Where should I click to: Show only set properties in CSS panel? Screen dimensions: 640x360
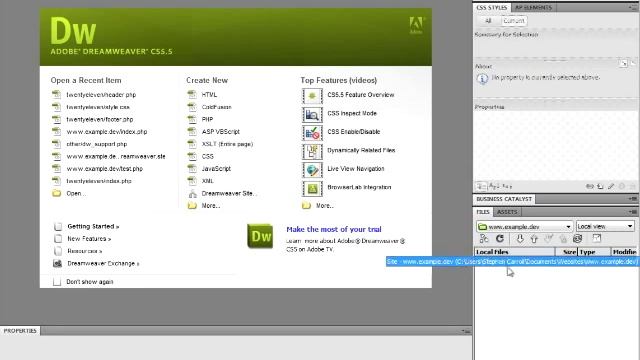507,186
